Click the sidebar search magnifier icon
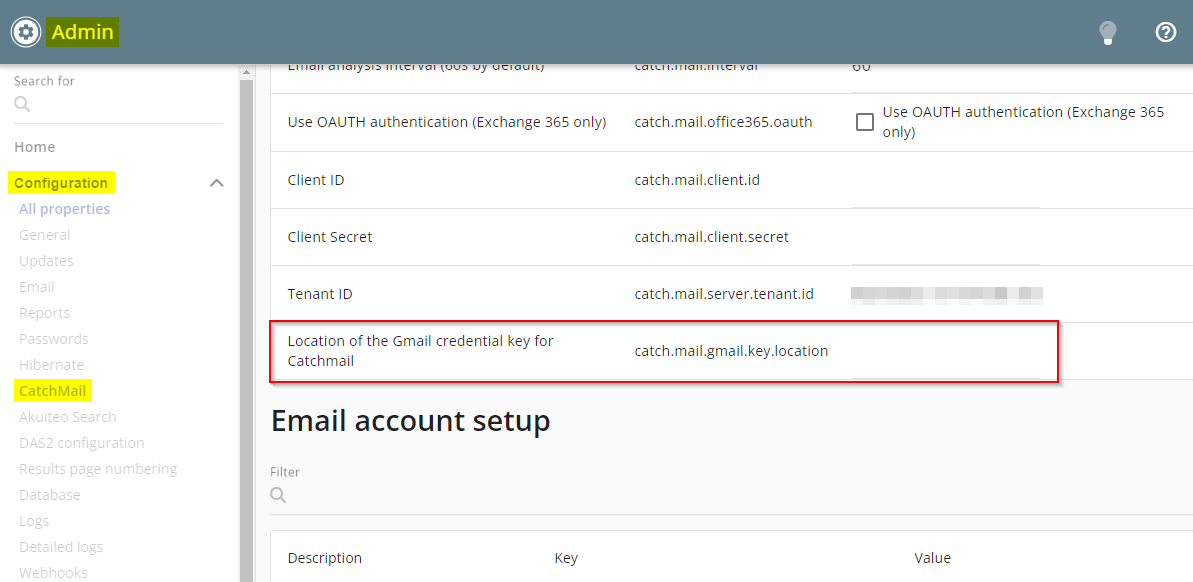This screenshot has width=1193, height=582. click(x=23, y=104)
